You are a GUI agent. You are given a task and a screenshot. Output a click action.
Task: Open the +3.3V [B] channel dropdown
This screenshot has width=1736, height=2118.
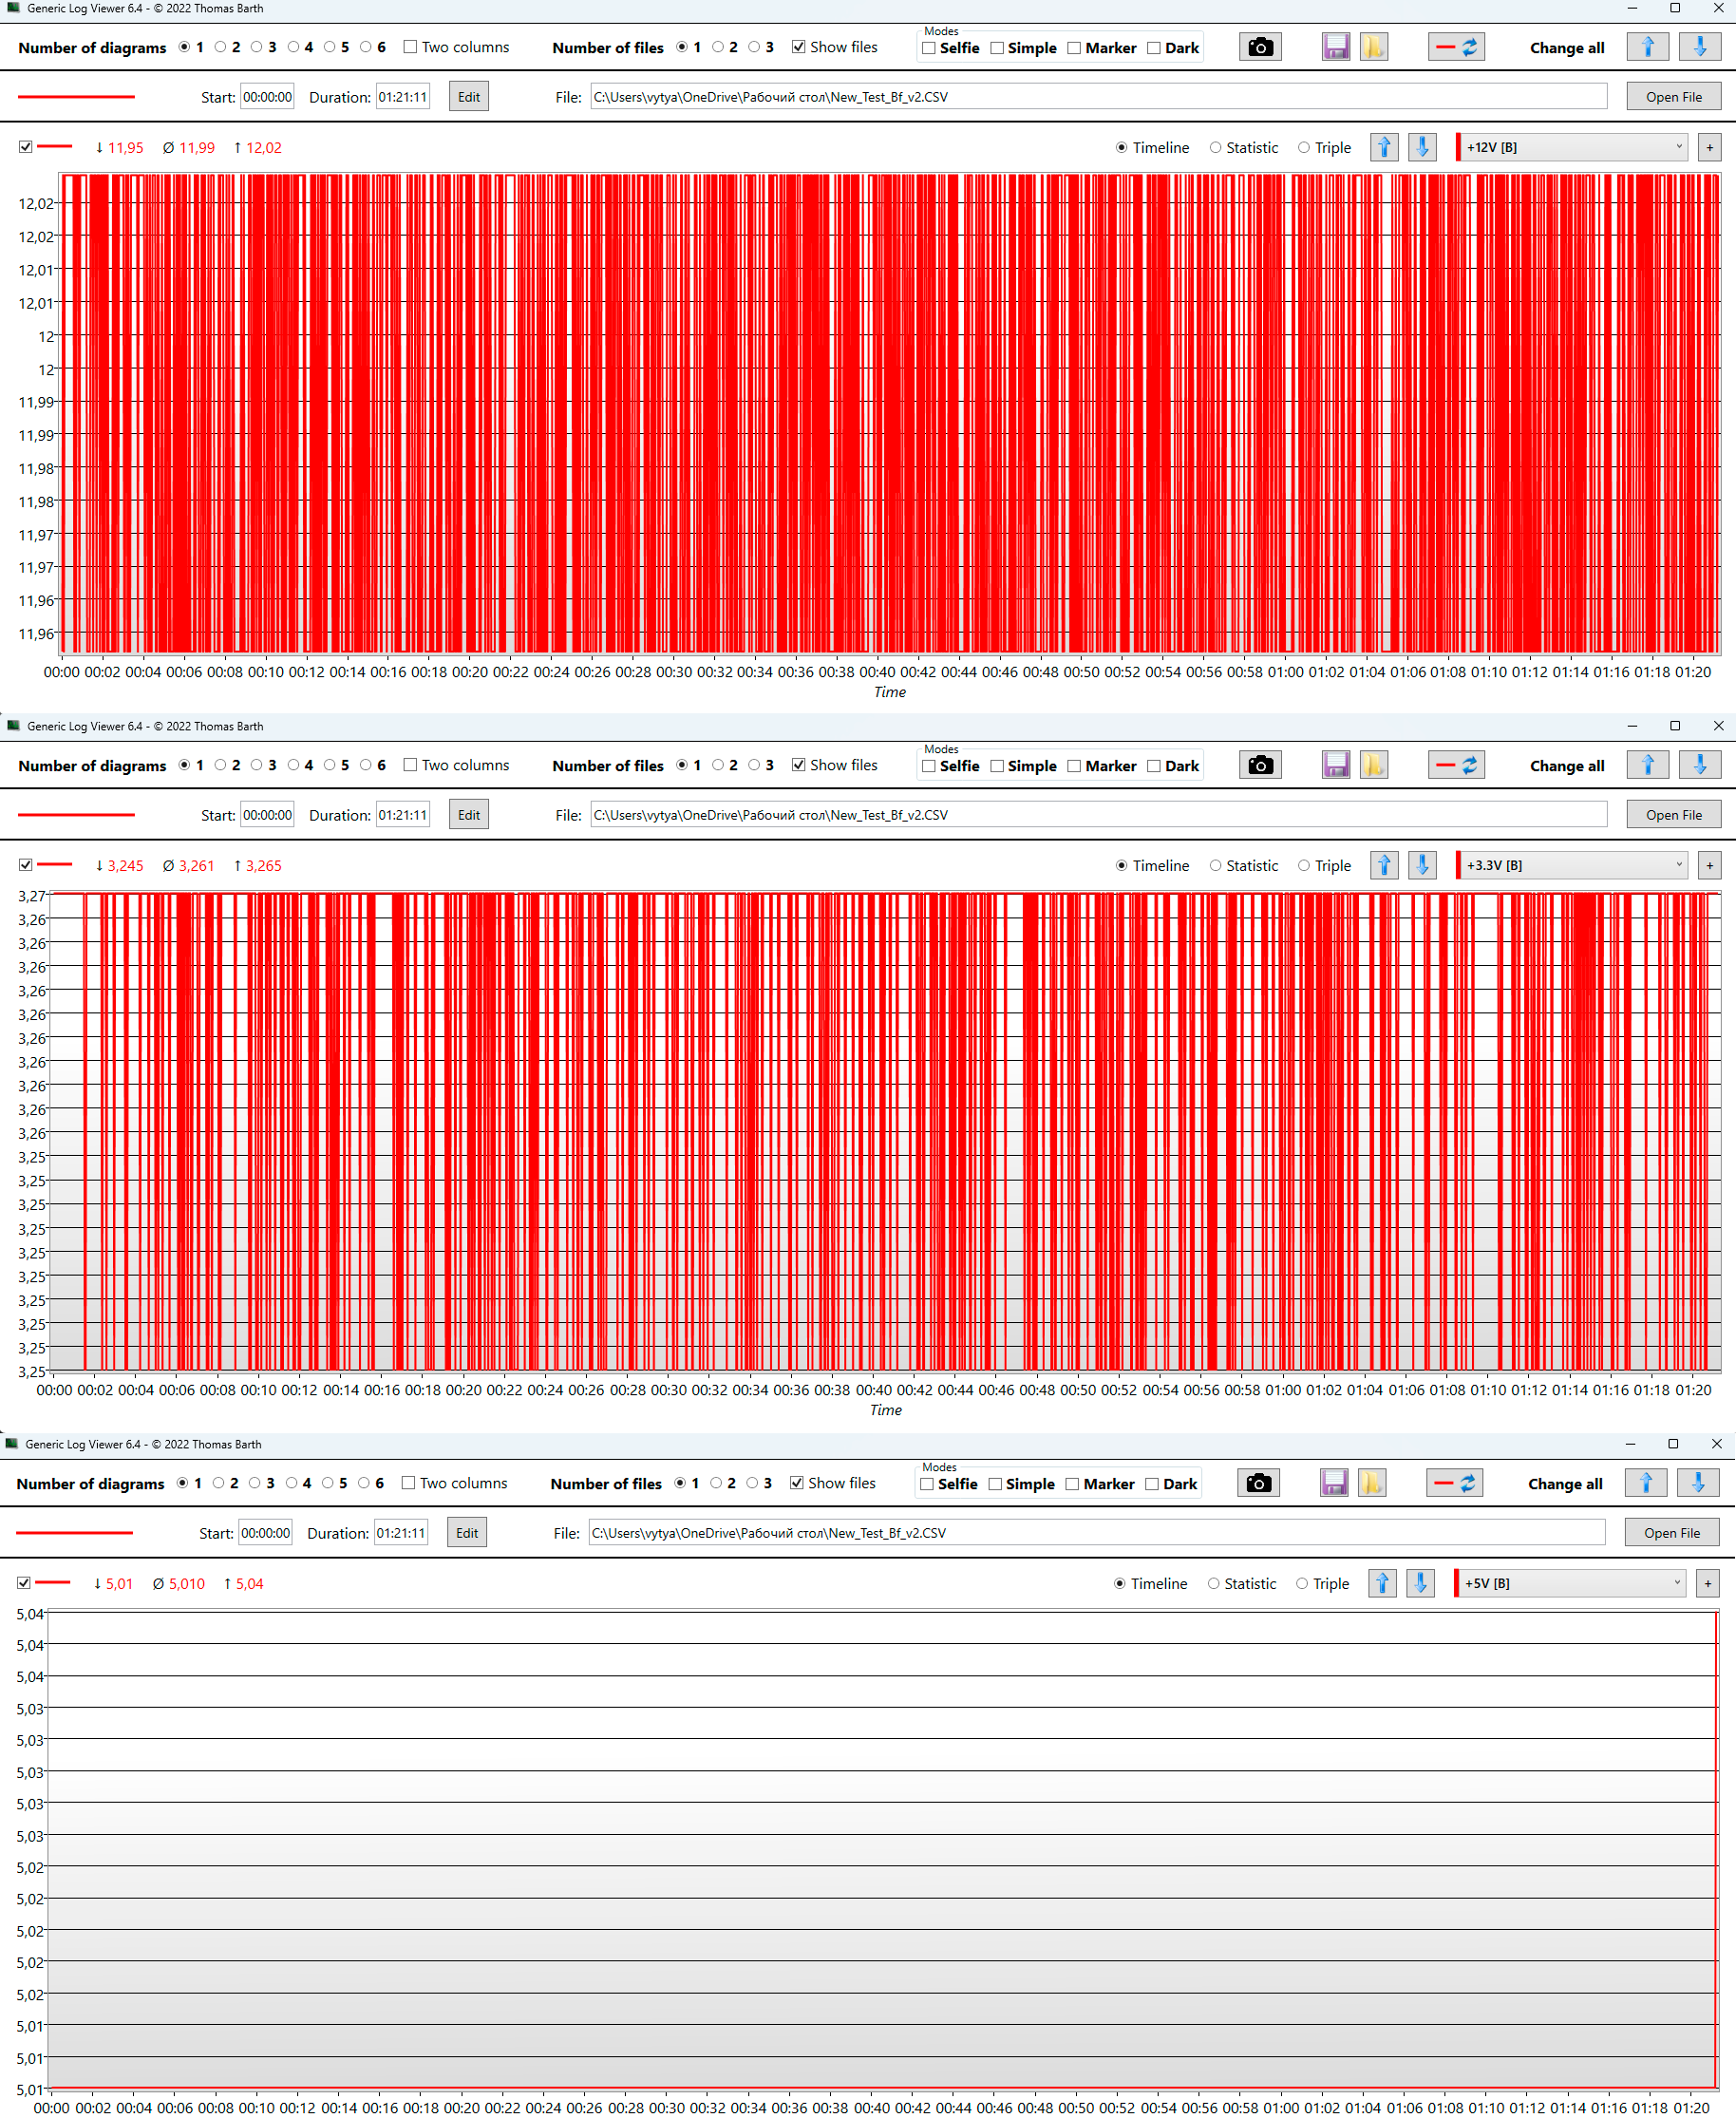[x=1573, y=865]
